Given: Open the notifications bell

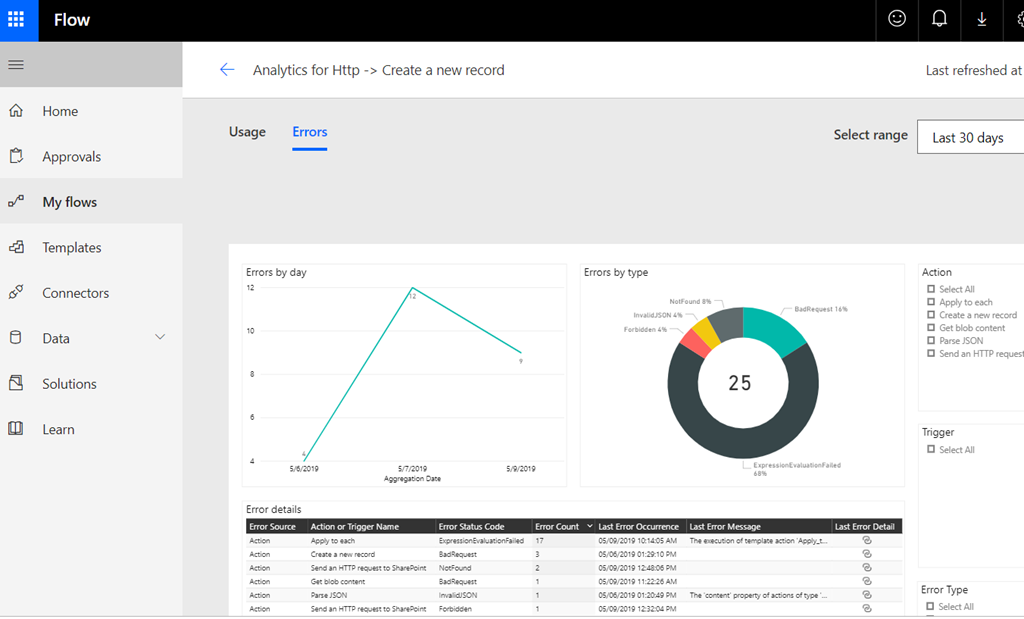Looking at the screenshot, I should click(x=939, y=19).
